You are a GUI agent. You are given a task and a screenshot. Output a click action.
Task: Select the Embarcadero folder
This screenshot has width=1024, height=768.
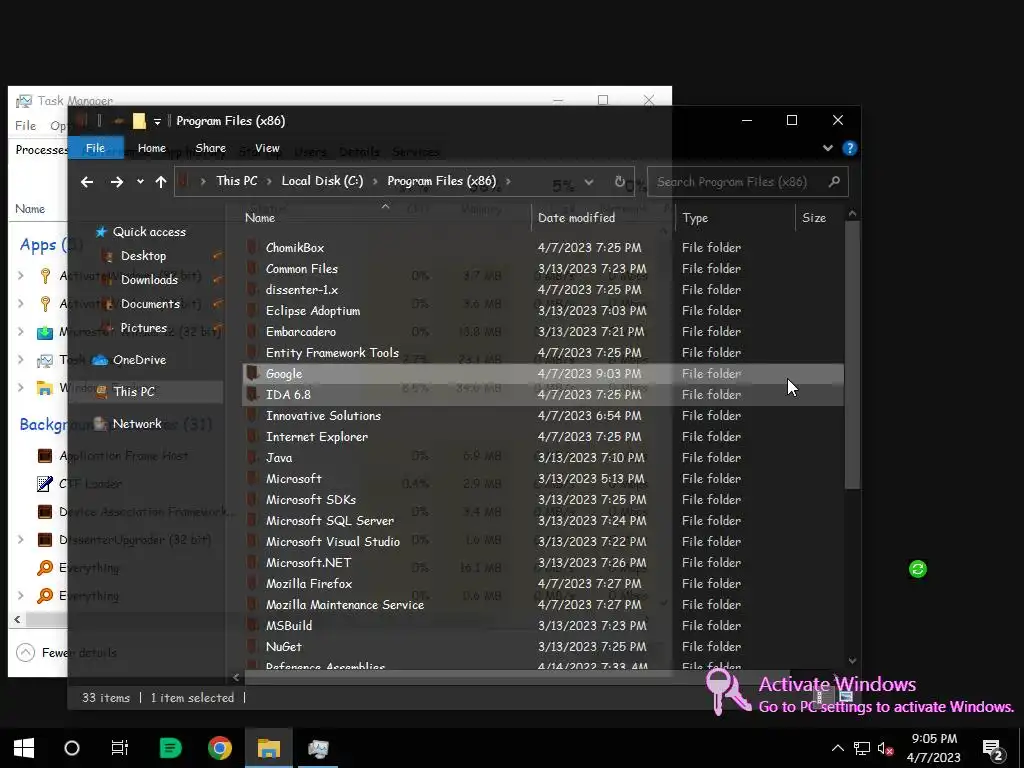point(300,332)
